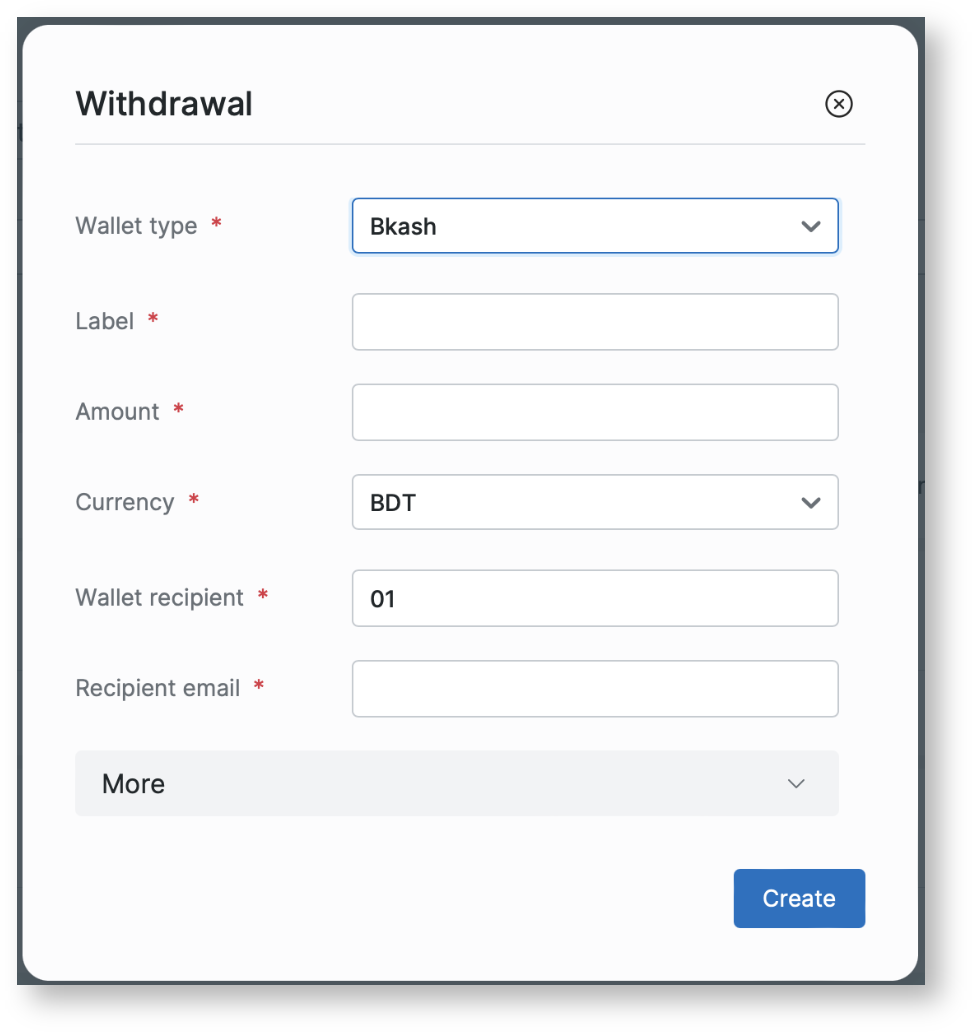Click the Label field caption text
The width and height of the screenshot is (973, 1033).
pos(105,321)
